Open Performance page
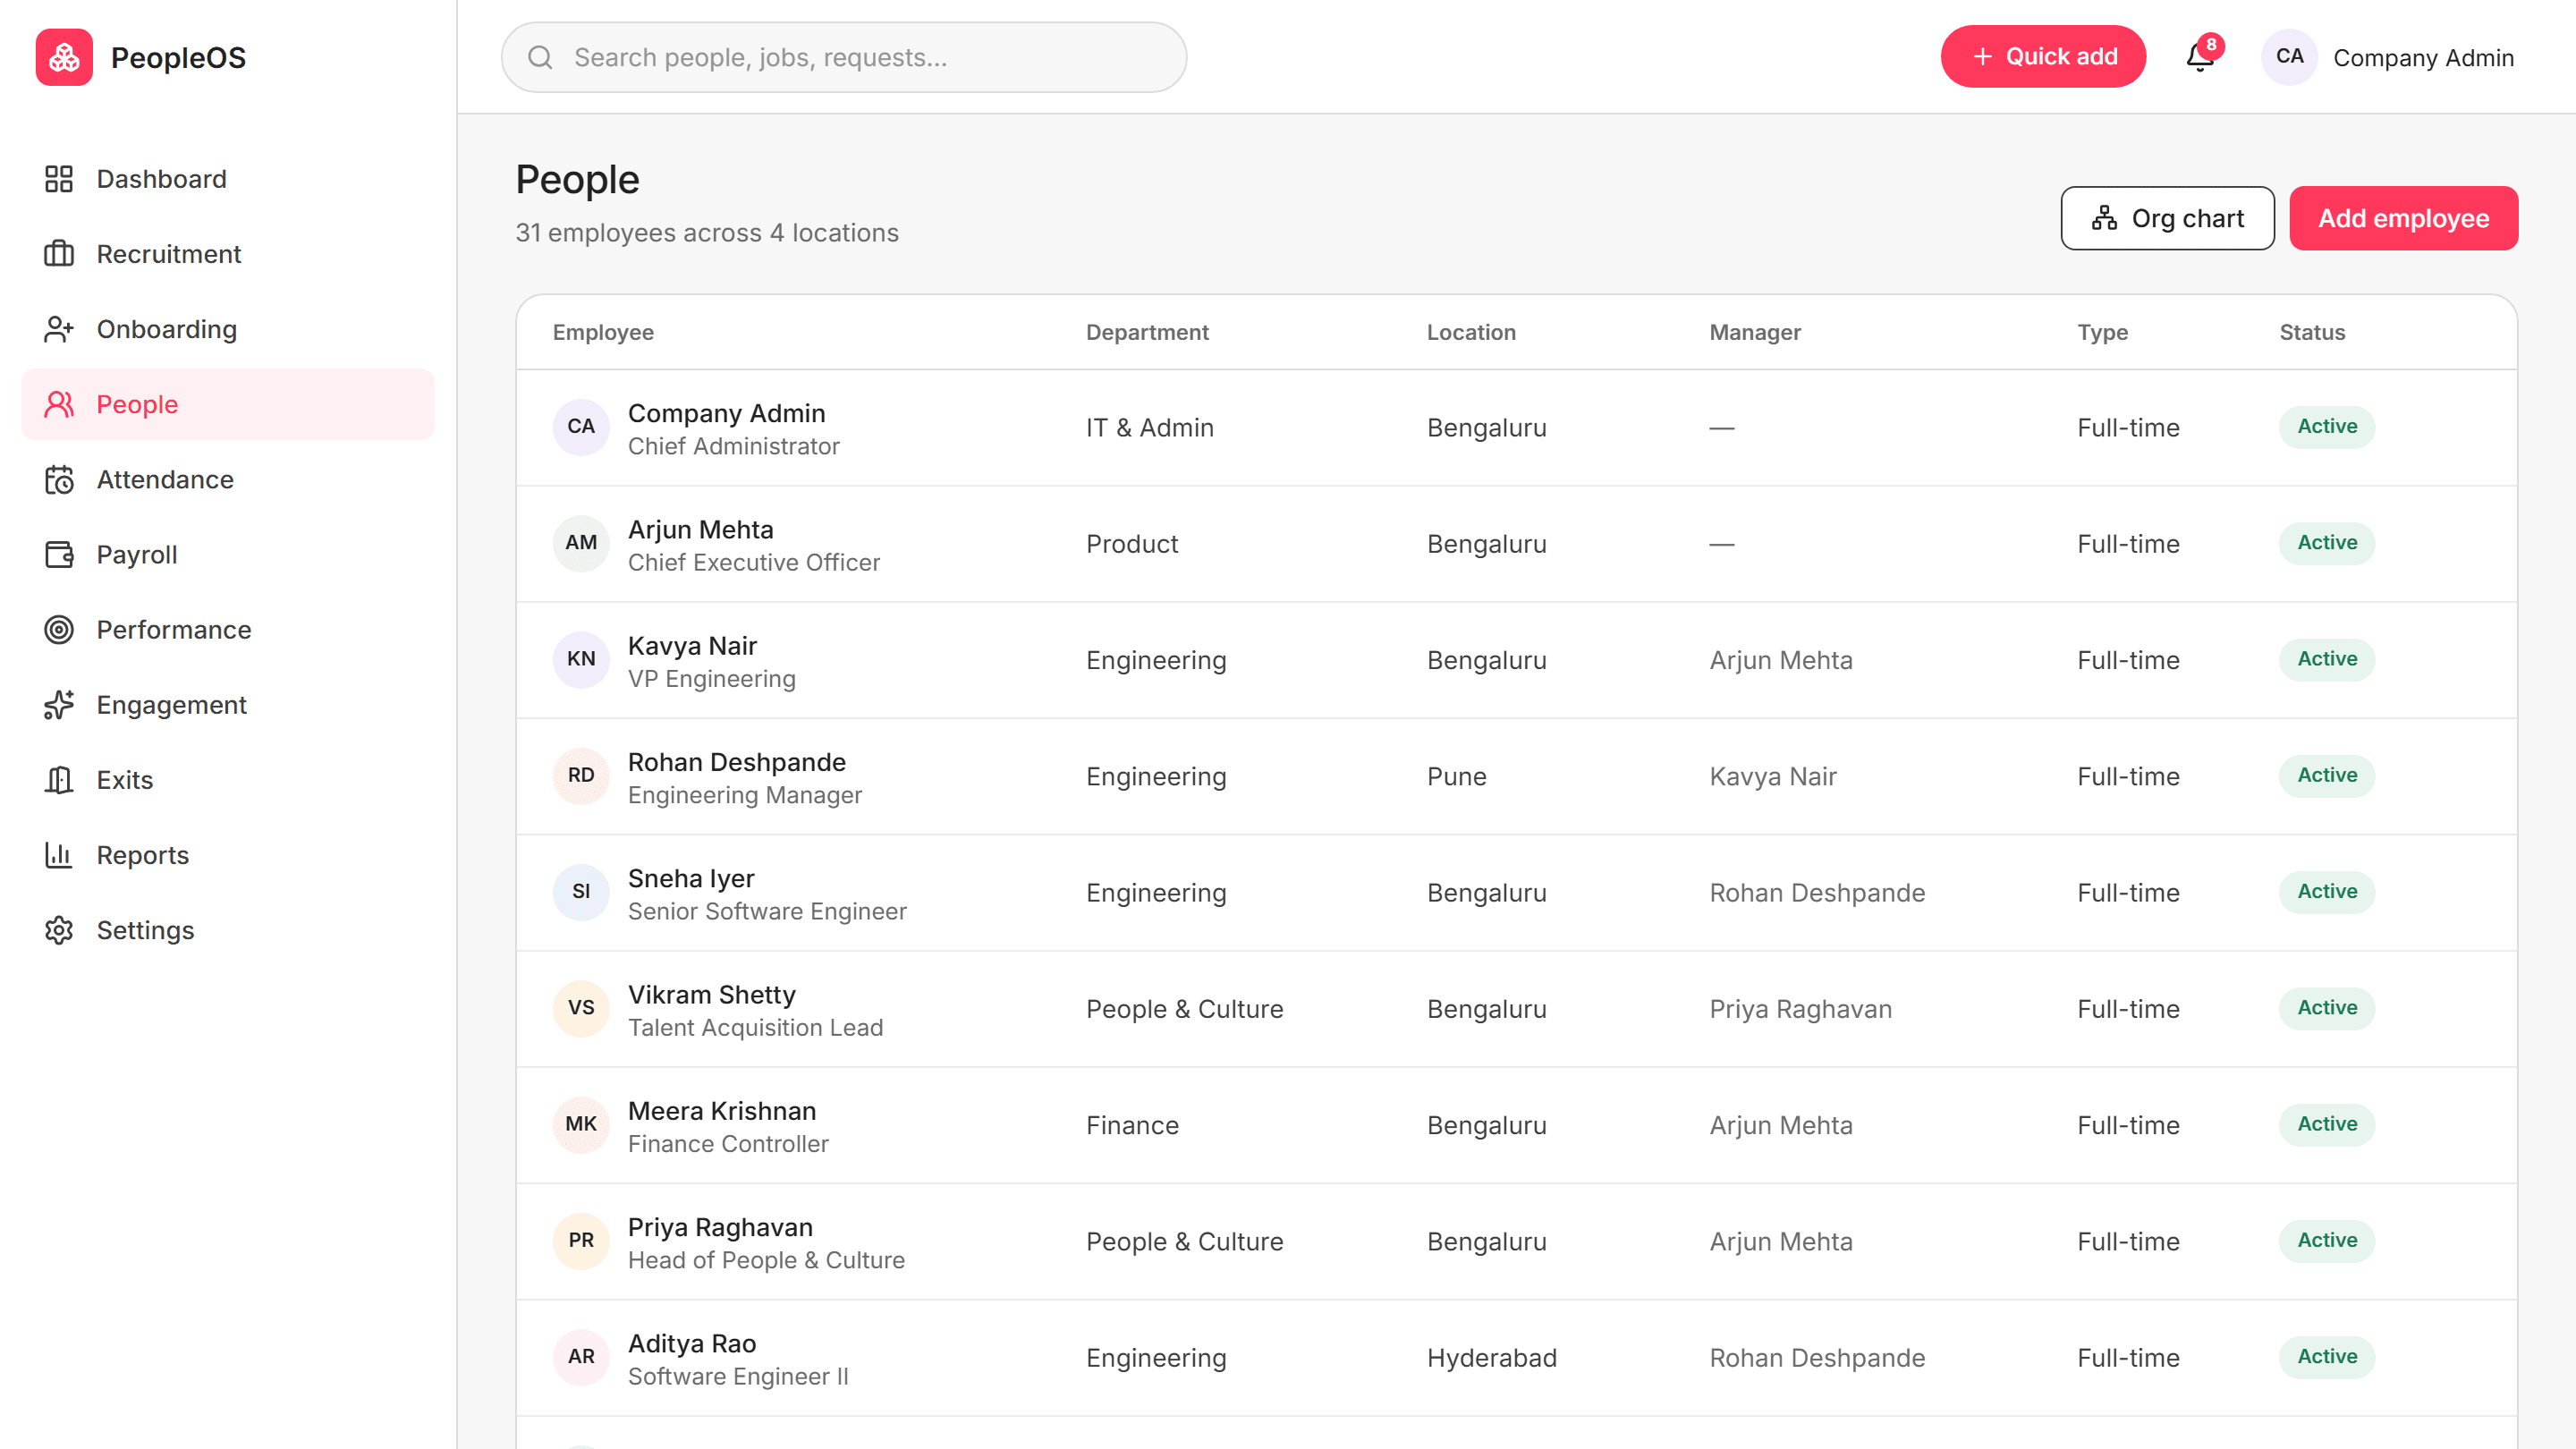Screen dimensions: 2576x1449 [x=228, y=630]
